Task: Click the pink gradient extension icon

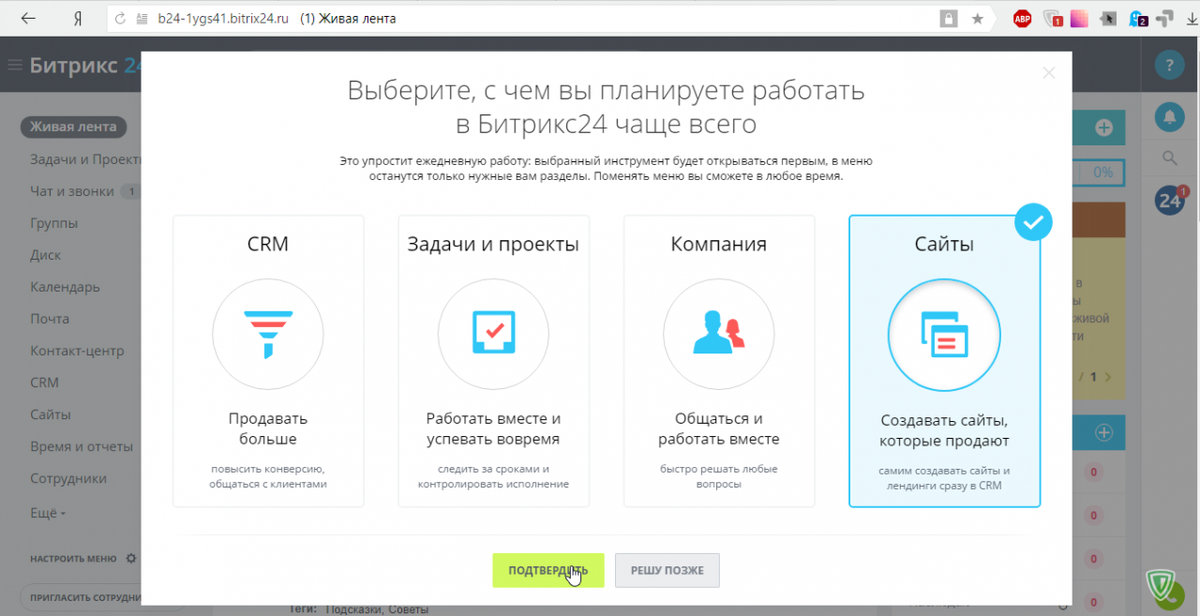Action: (x=1080, y=19)
